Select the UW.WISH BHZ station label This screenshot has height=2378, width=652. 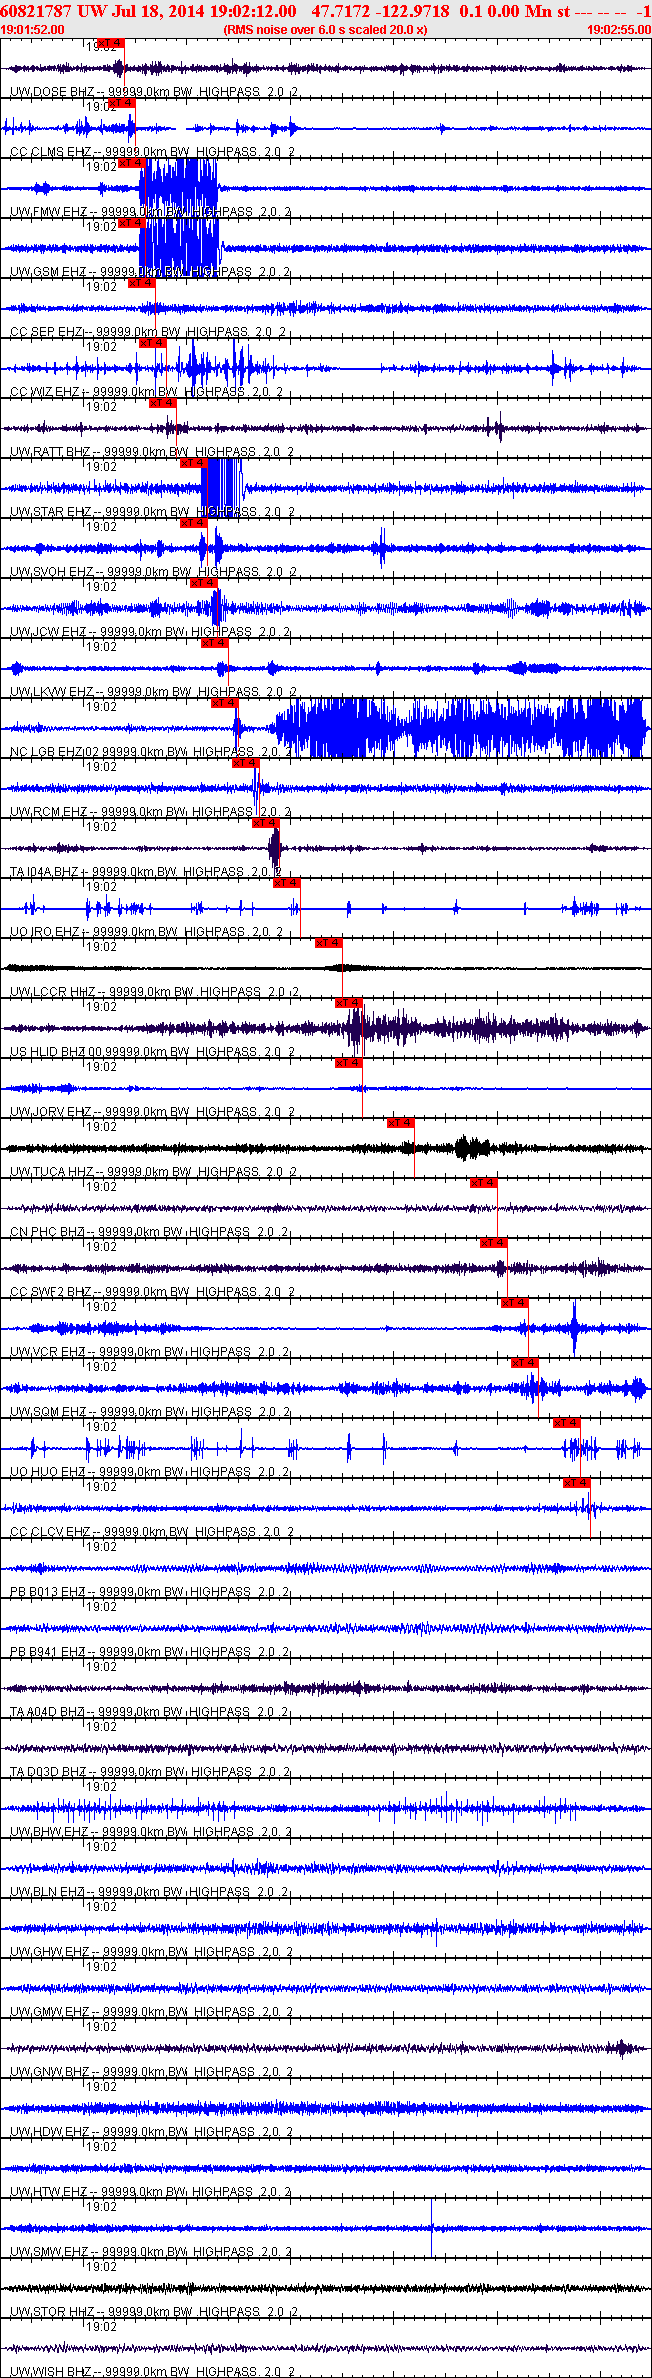[51, 2372]
